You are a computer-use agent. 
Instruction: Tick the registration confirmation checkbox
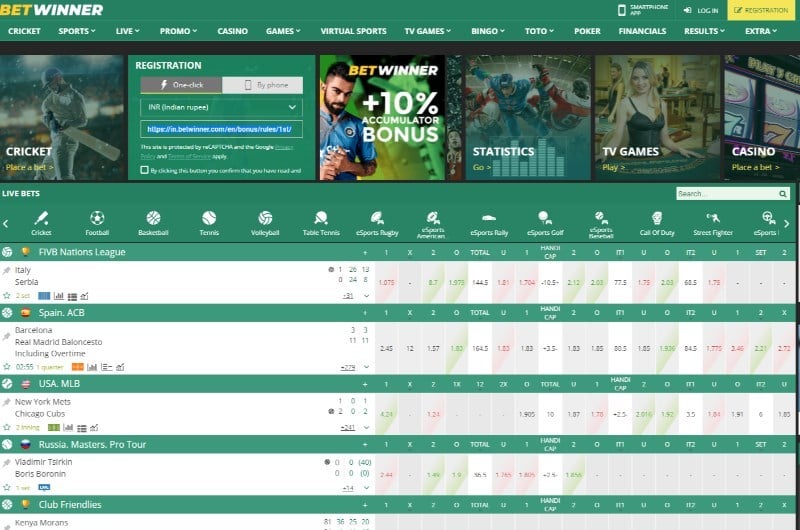coord(144,170)
